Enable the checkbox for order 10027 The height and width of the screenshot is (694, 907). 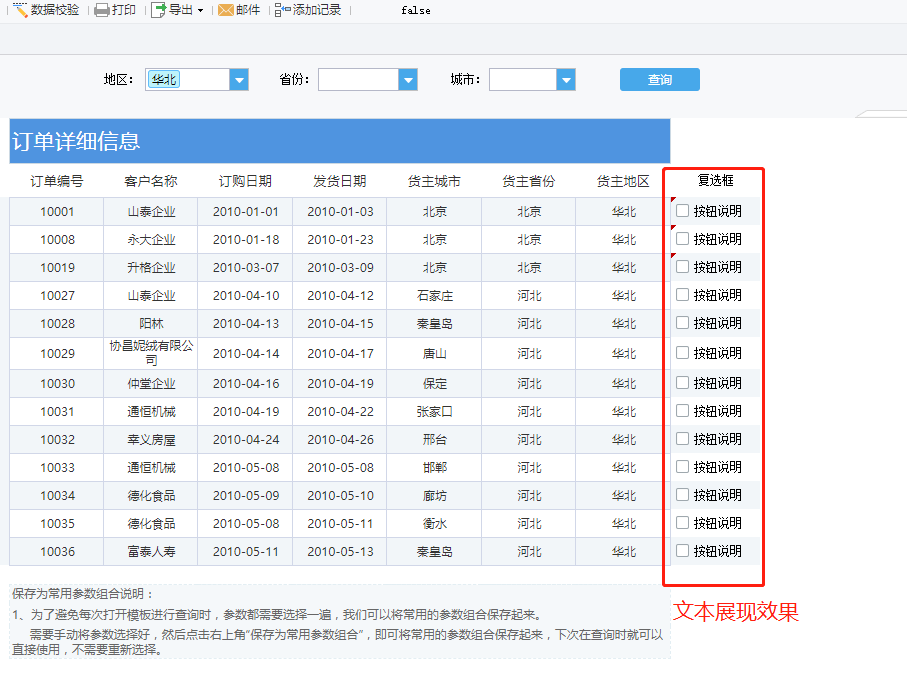683,294
